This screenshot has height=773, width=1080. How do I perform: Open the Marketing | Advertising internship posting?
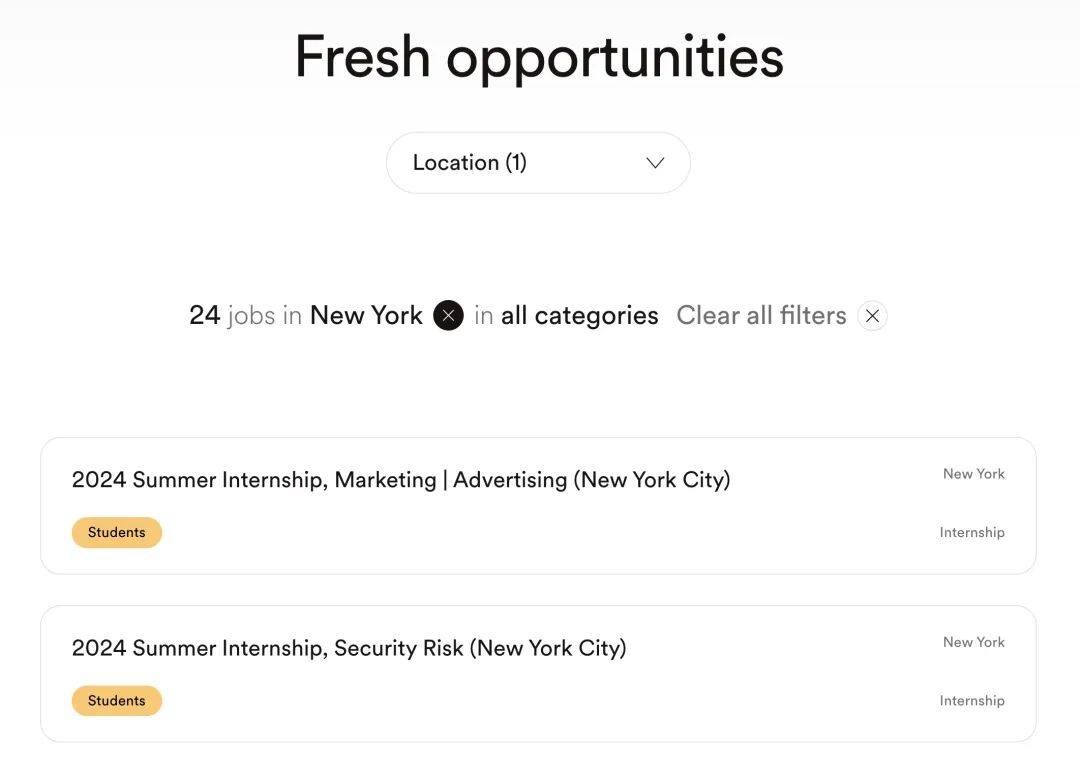[x=401, y=480]
